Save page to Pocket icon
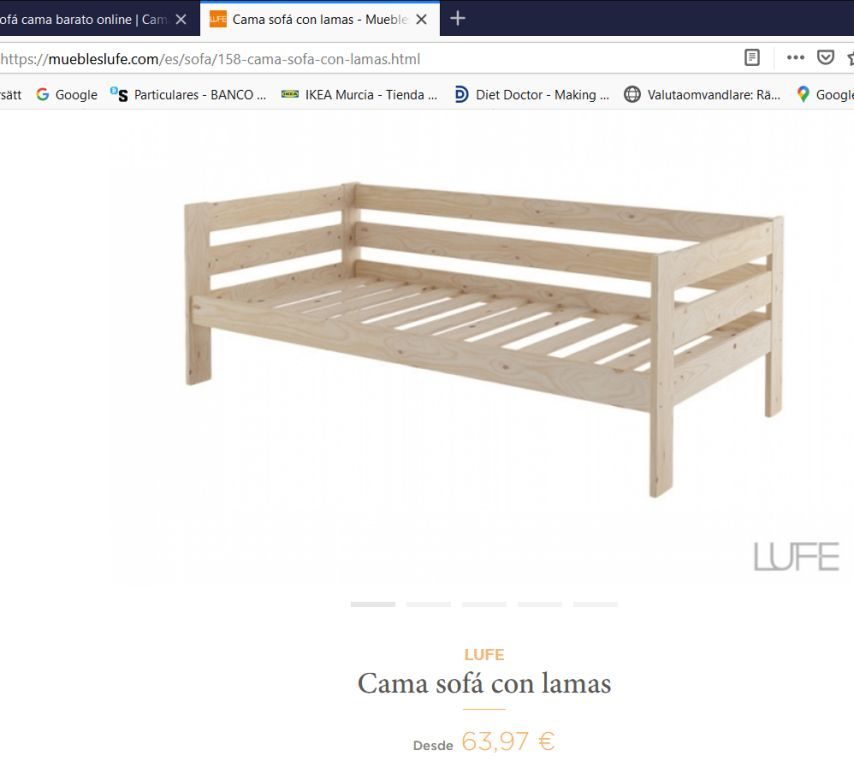This screenshot has width=854, height=768. (825, 58)
